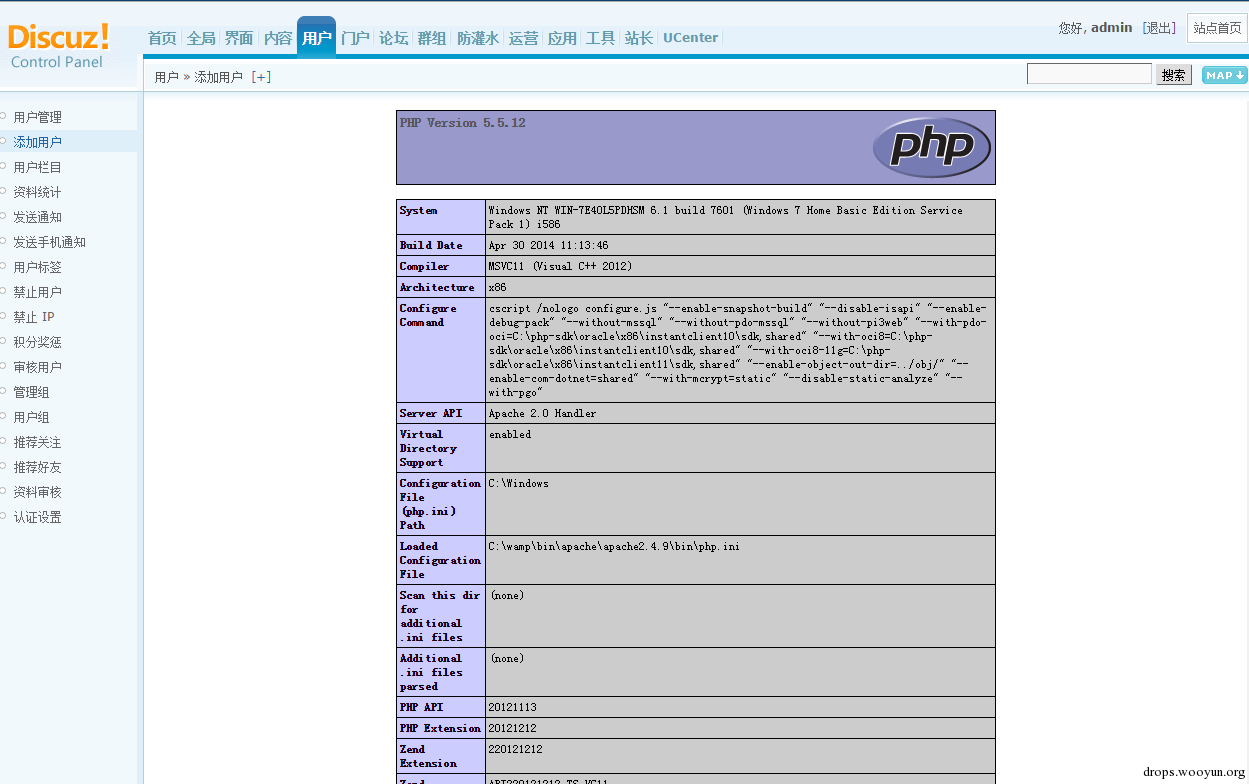Screen dimensions: 1249x784
Task: Click the [+] add shortcut icon
Action: [x=261, y=77]
